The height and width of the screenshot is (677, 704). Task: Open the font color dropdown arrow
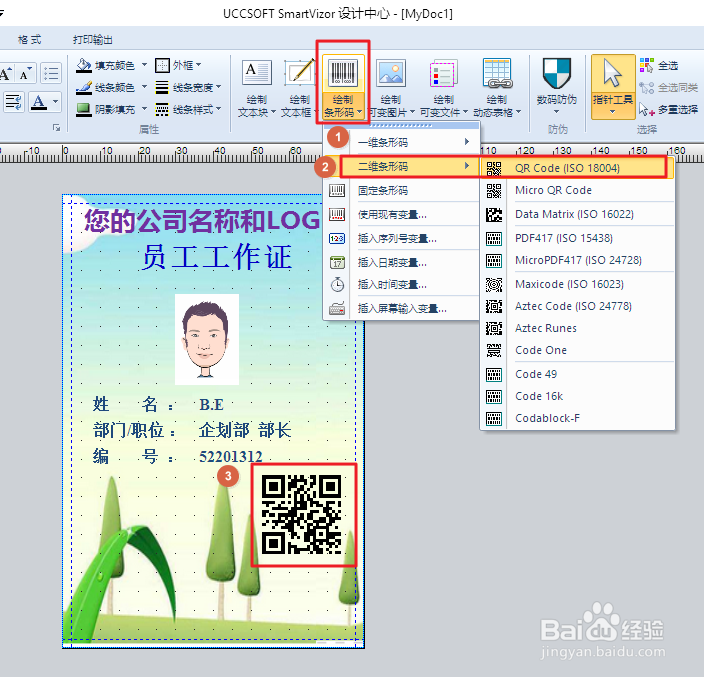(x=55, y=102)
